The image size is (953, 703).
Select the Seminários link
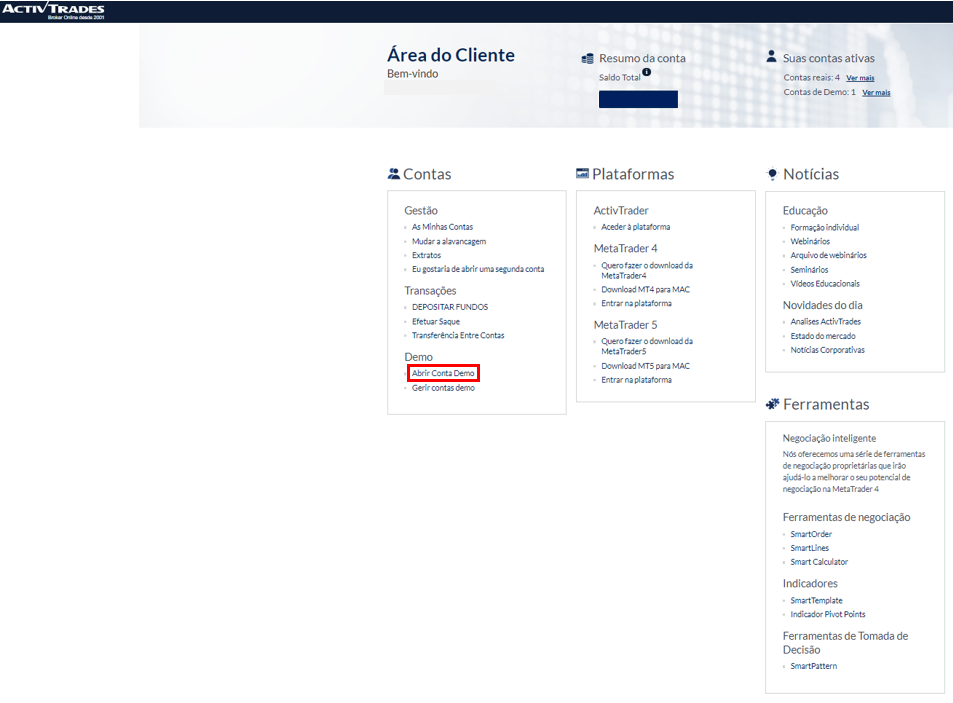click(x=809, y=270)
